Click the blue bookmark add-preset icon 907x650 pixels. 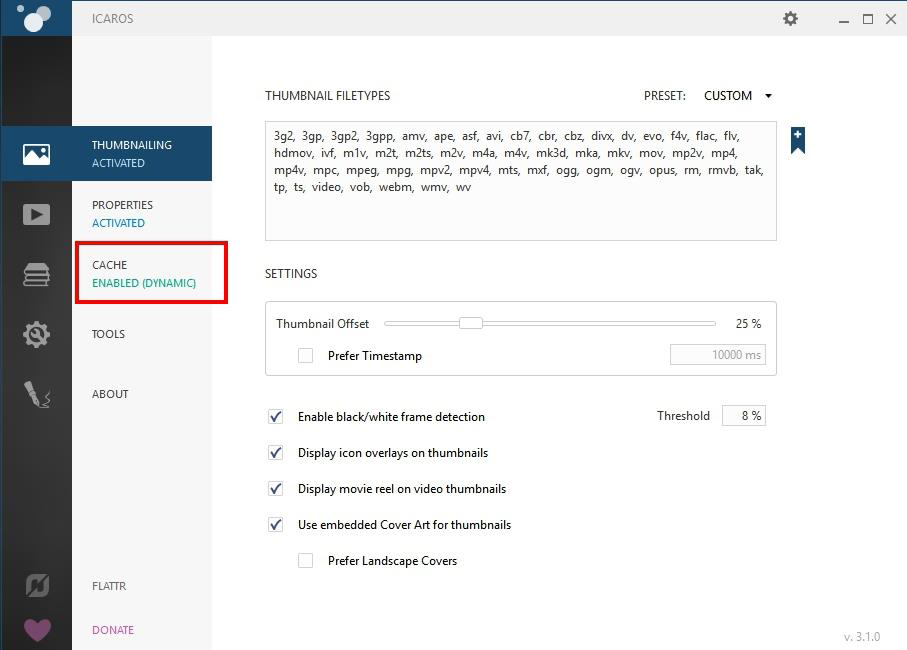pyautogui.click(x=797, y=140)
